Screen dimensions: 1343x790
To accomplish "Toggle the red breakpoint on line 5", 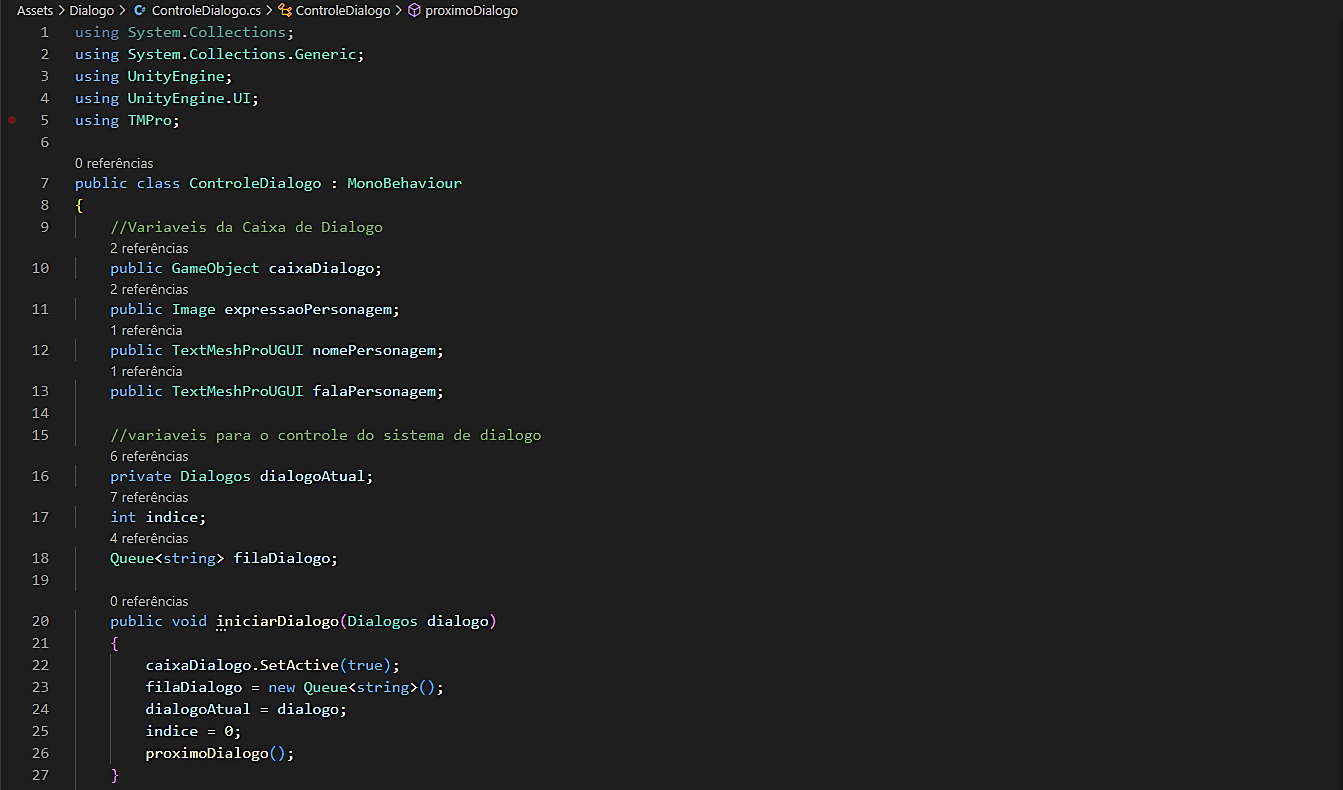I will (x=13, y=120).
